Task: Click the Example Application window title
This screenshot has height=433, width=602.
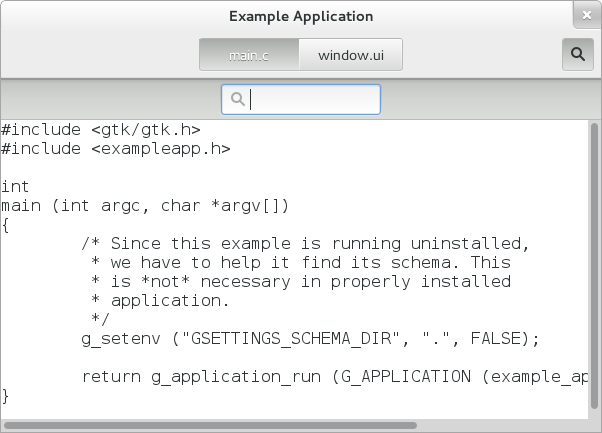Action: [x=301, y=16]
